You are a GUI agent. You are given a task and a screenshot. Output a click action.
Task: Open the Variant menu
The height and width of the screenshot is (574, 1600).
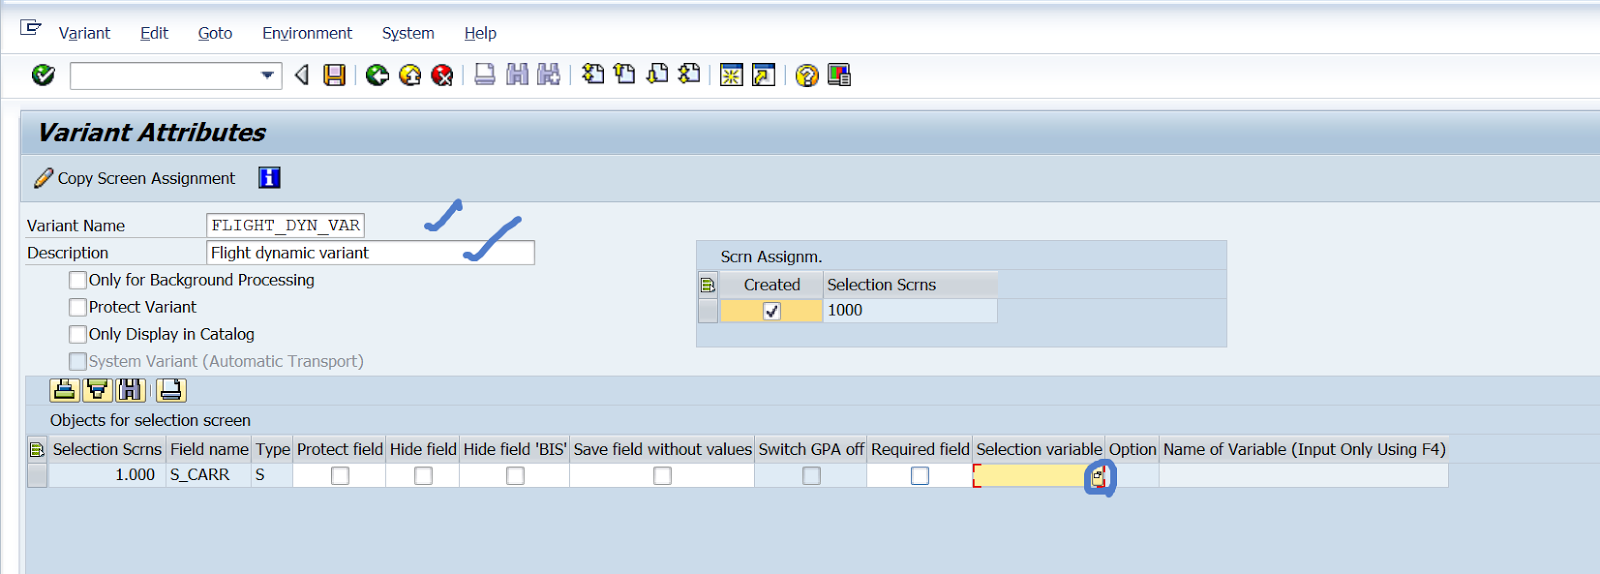pyautogui.click(x=84, y=33)
